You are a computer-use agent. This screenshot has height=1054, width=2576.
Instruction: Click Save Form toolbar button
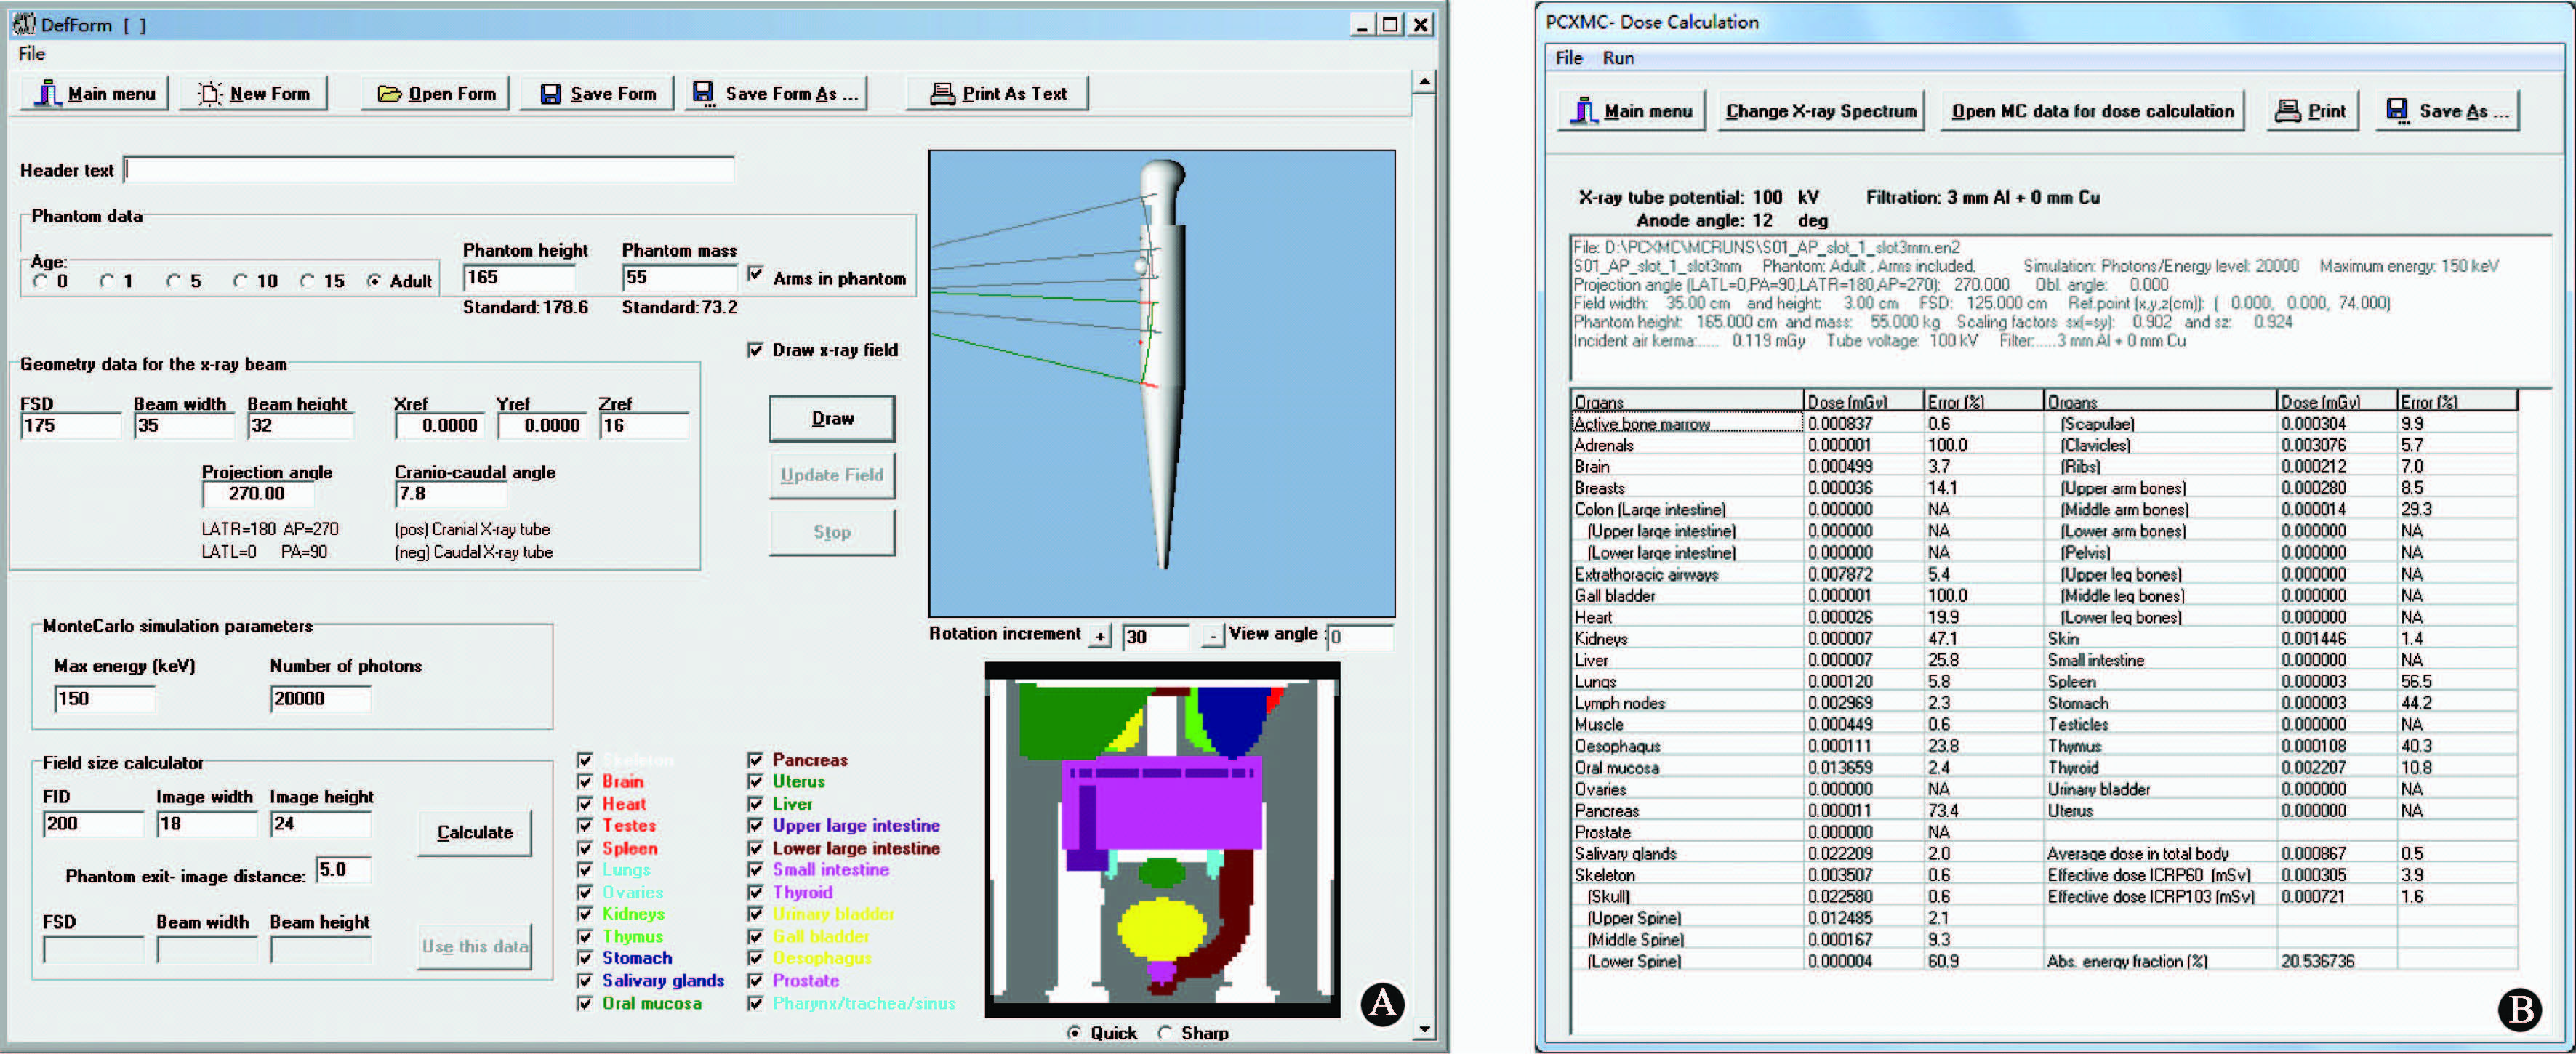click(x=597, y=93)
